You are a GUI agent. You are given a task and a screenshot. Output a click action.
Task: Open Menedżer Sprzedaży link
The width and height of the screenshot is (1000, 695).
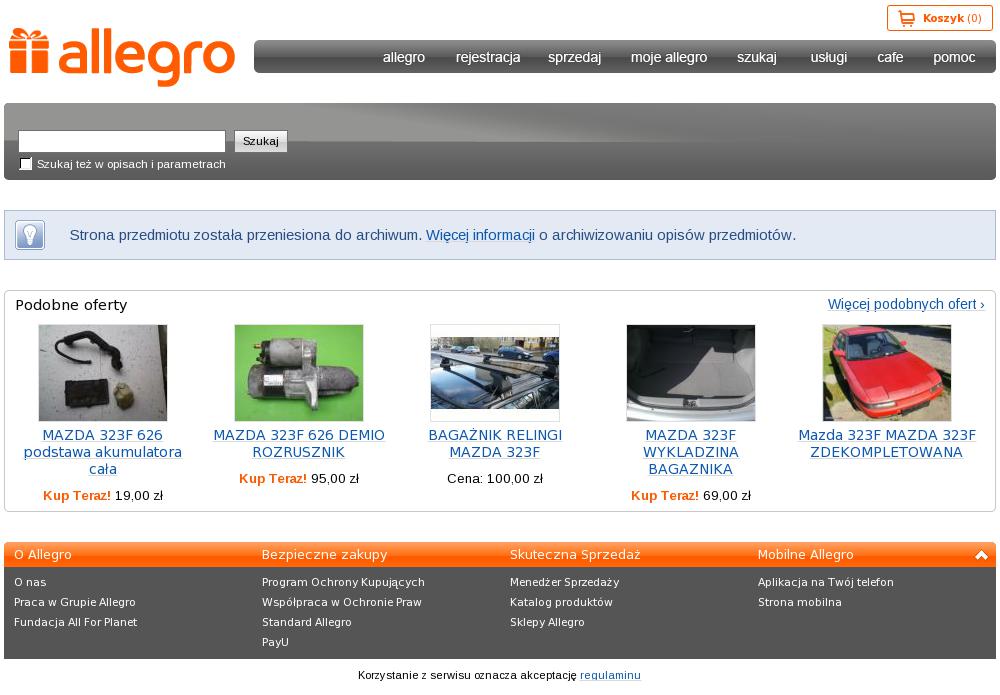point(564,582)
